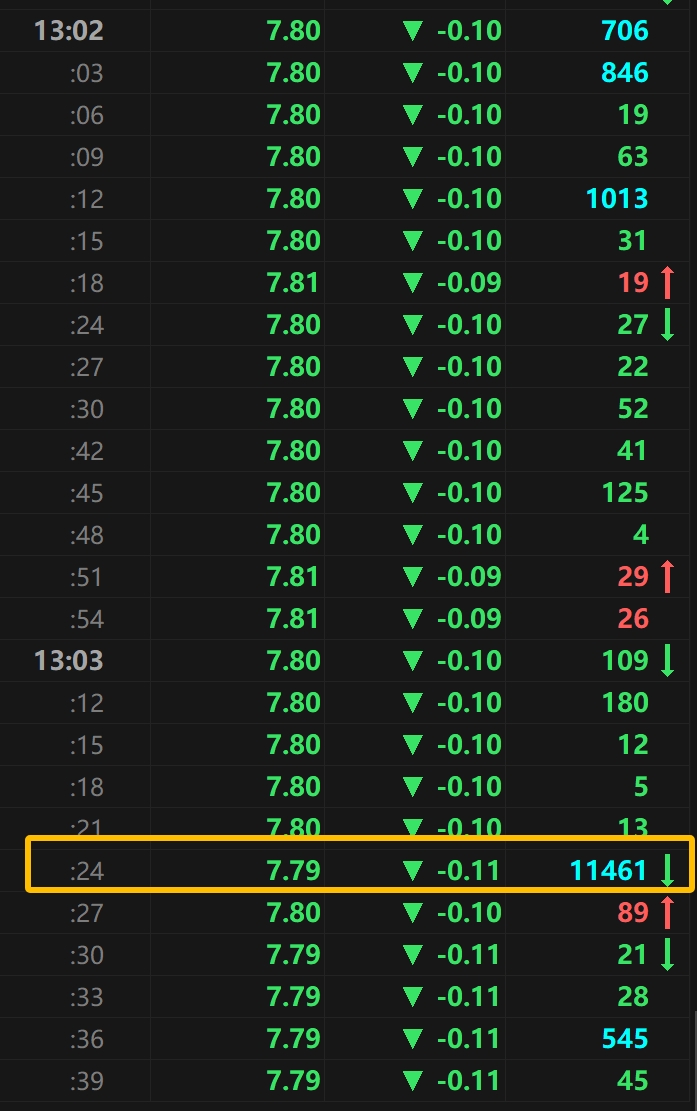Click the red volume value 26
Viewport: 697px width, 1111px height.
[633, 619]
